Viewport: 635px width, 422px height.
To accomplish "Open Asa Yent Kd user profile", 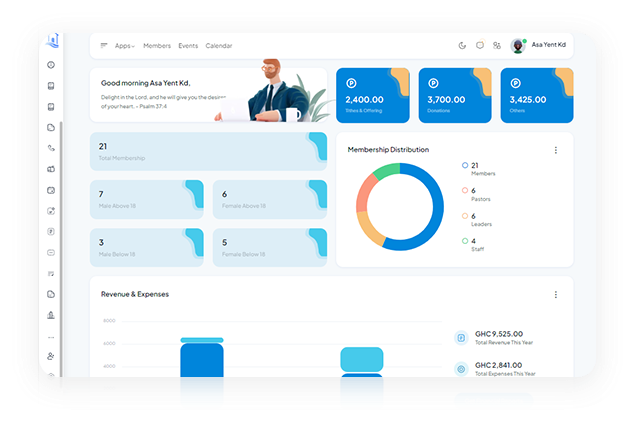I will point(540,45).
